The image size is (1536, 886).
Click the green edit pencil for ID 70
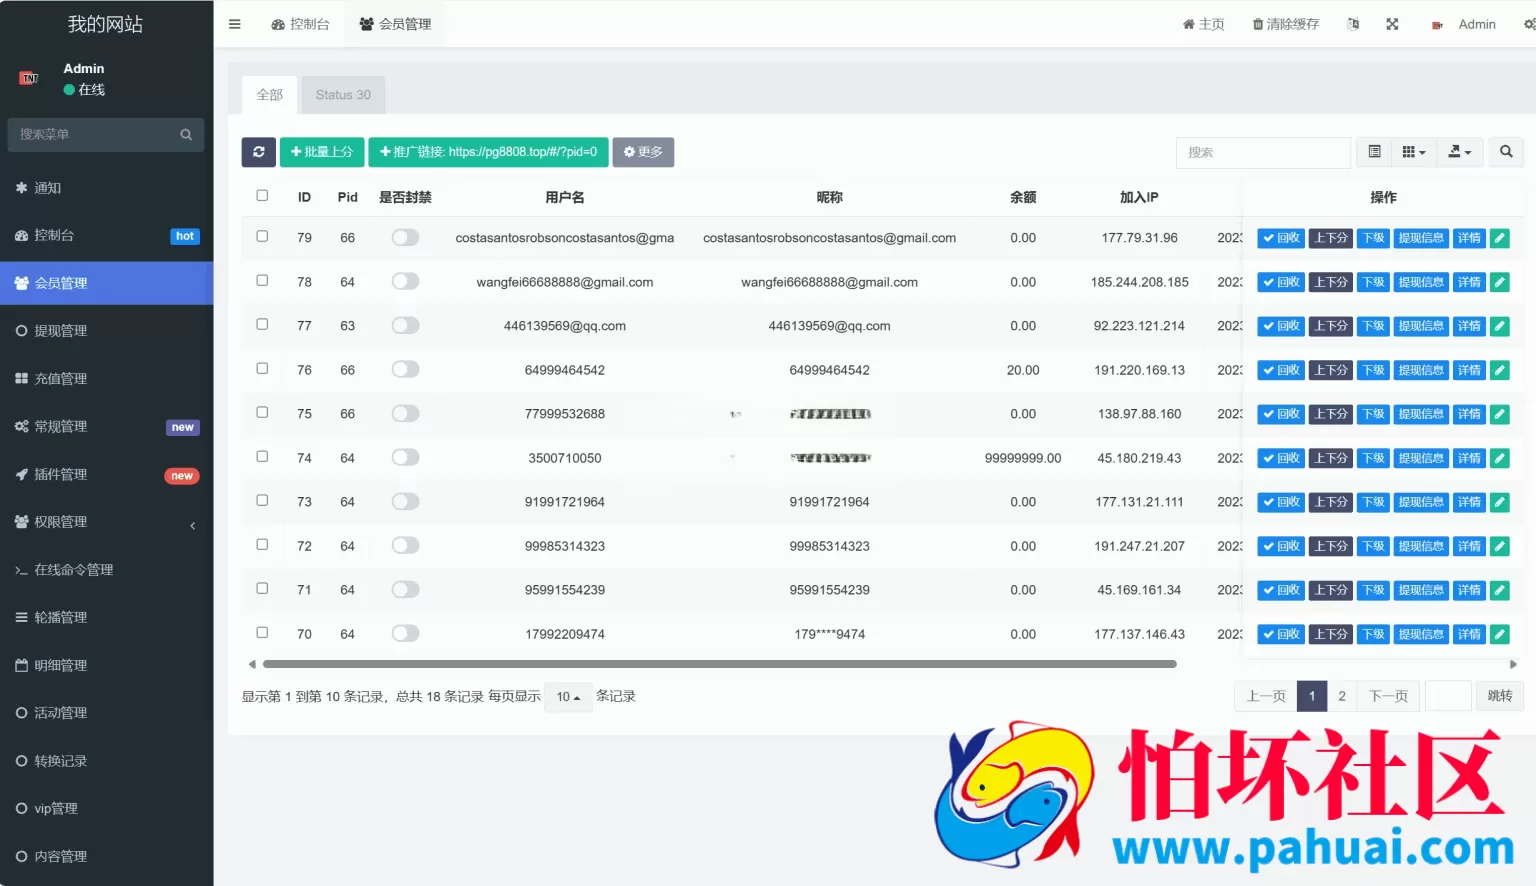pyautogui.click(x=1500, y=634)
